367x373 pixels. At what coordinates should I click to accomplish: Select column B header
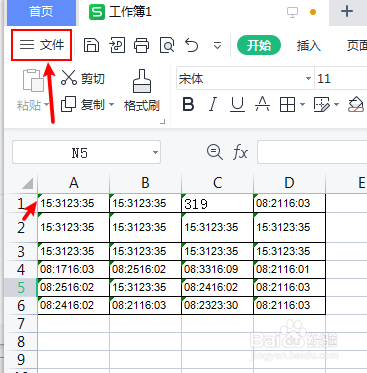pyautogui.click(x=145, y=183)
